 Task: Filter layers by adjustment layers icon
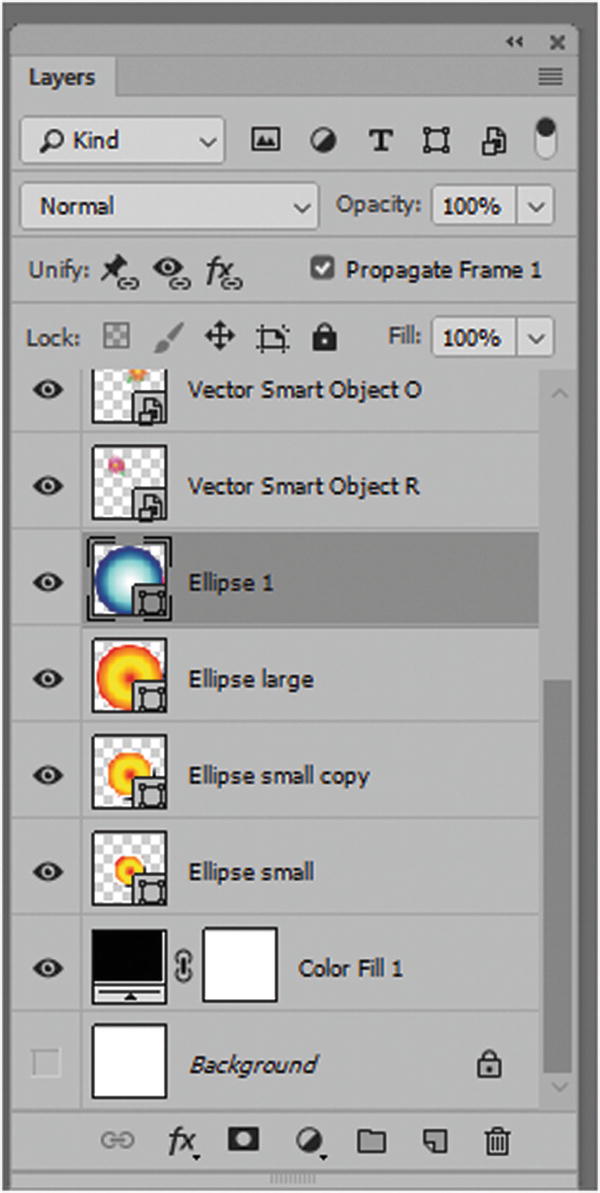coord(323,140)
